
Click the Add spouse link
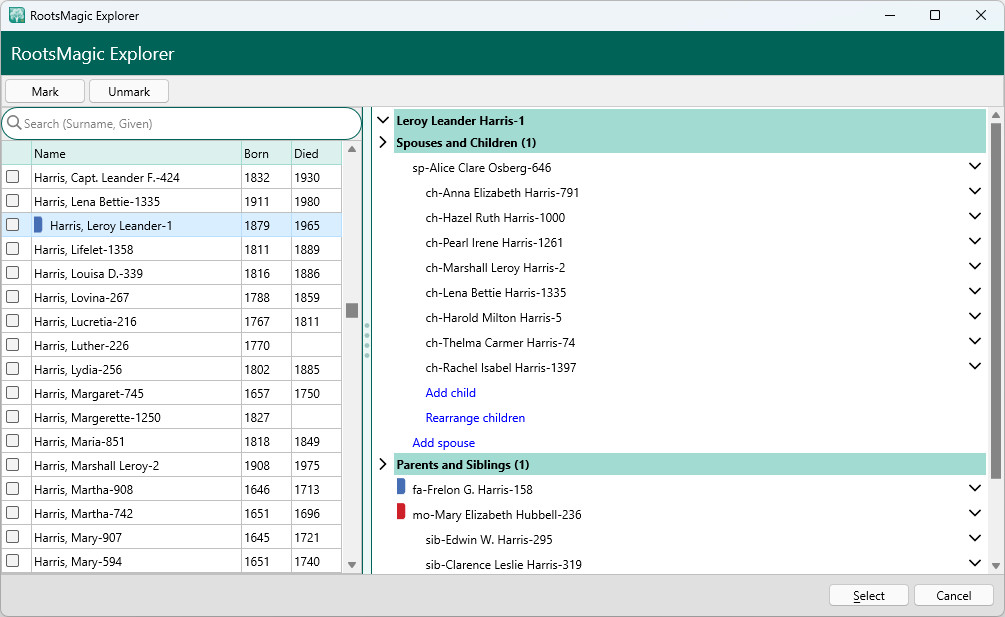tap(444, 443)
